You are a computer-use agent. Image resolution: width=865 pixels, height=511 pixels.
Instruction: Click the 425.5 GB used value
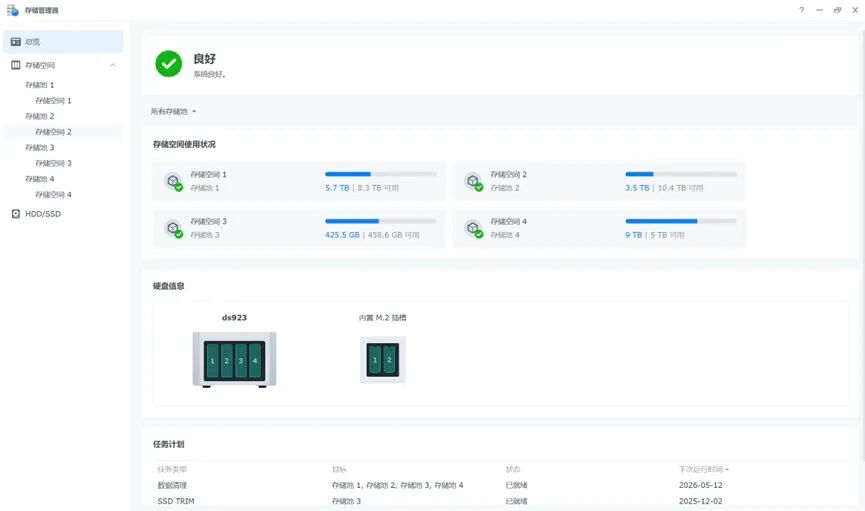tap(342, 235)
